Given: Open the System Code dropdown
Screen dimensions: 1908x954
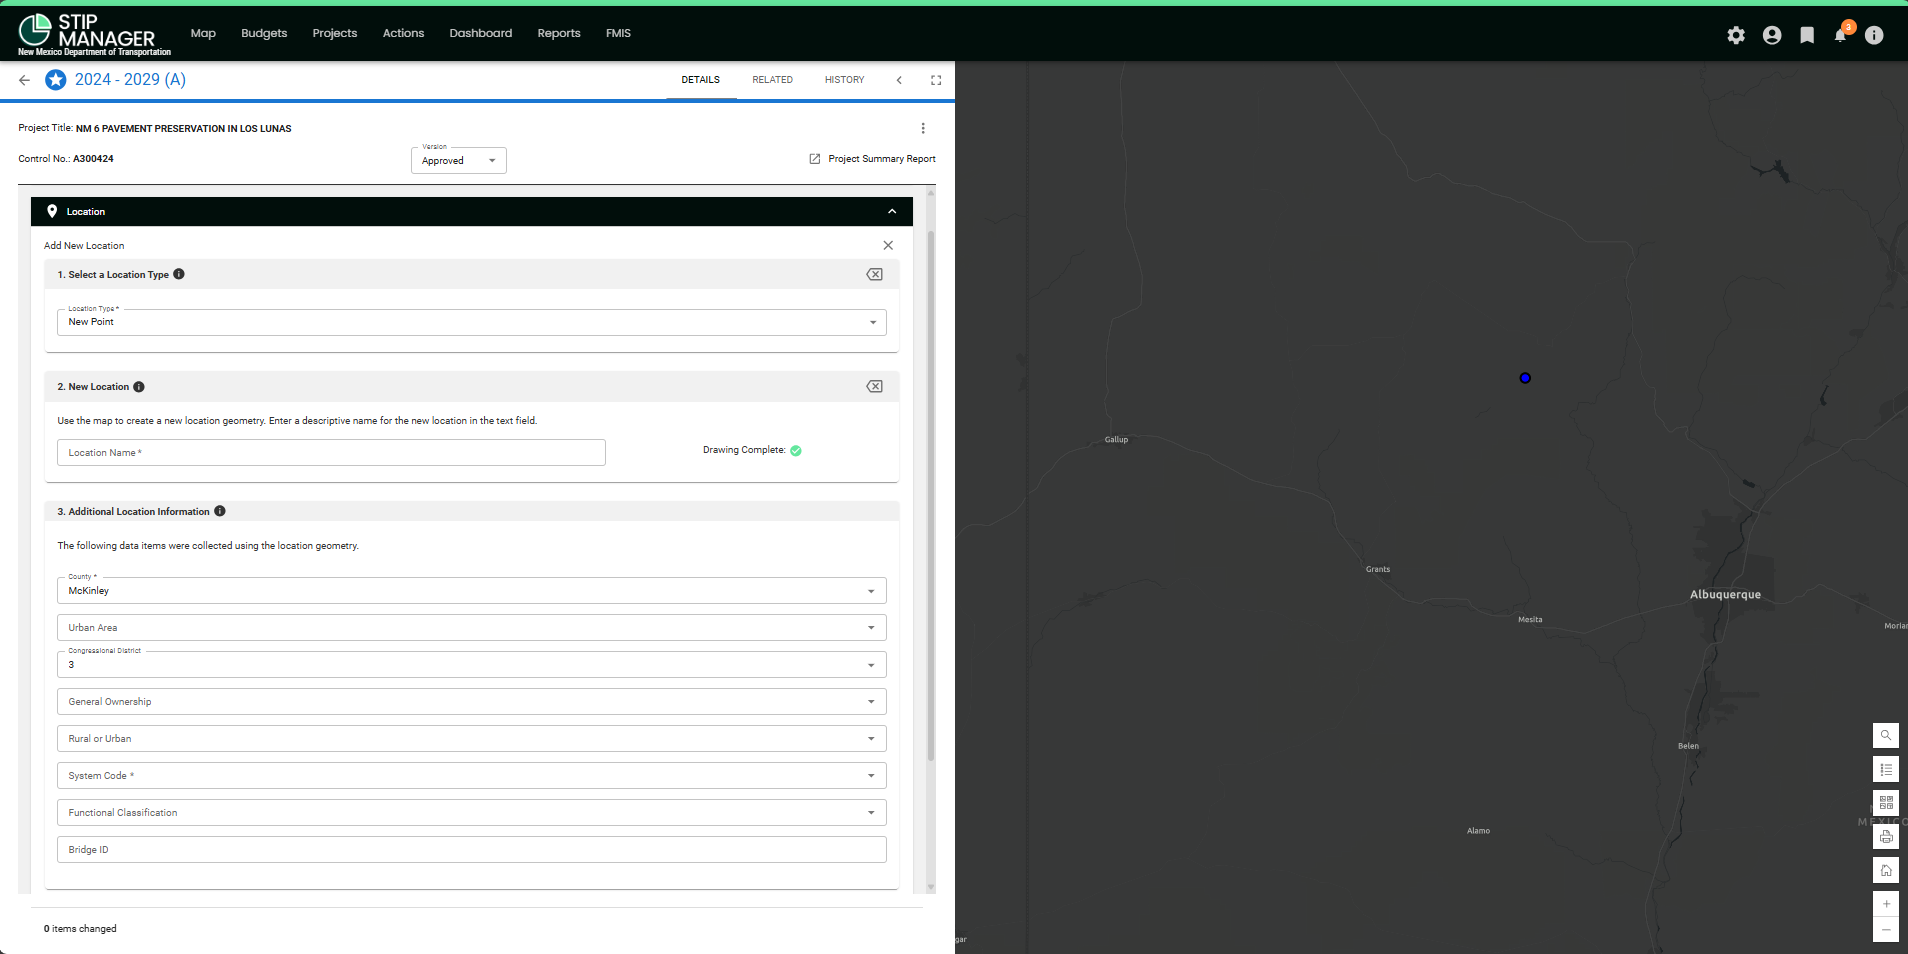Looking at the screenshot, I should pyautogui.click(x=472, y=775).
